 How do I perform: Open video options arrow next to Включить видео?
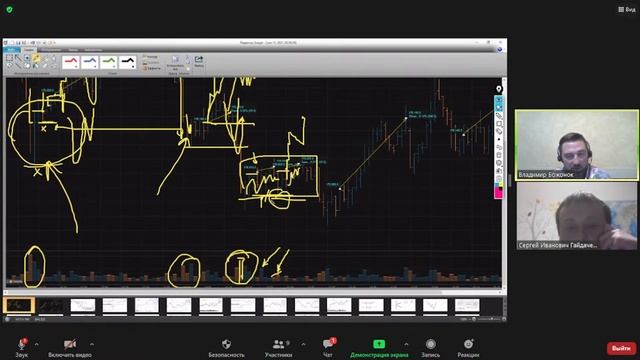click(91, 344)
